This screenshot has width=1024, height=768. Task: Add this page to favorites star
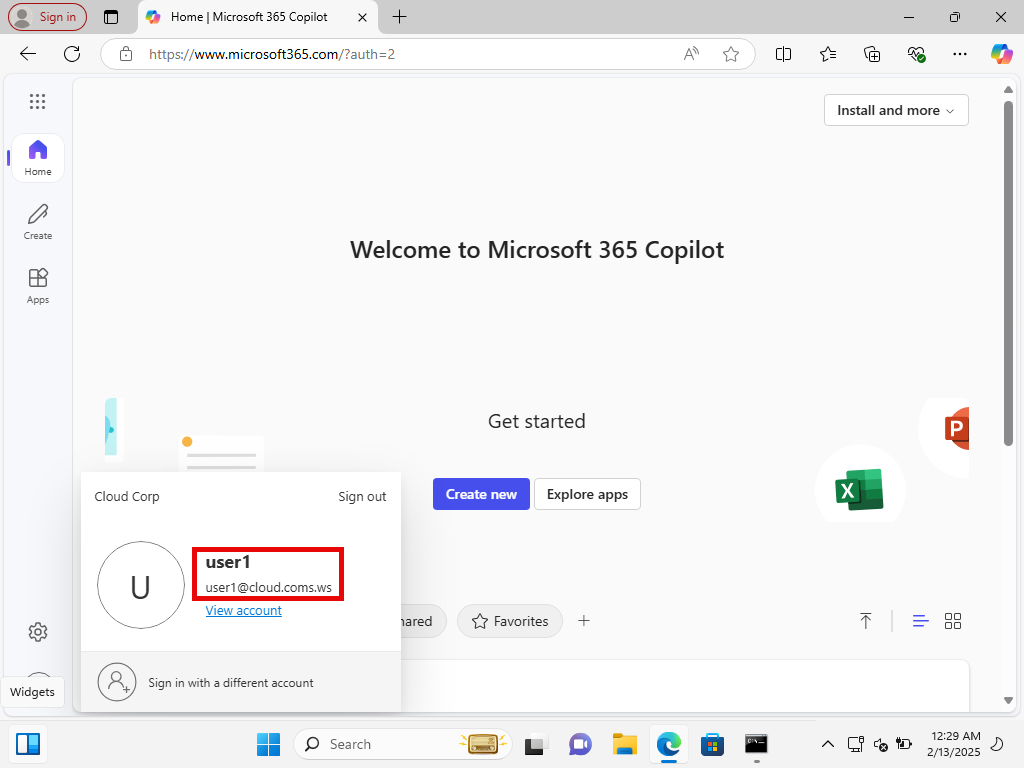coord(731,54)
